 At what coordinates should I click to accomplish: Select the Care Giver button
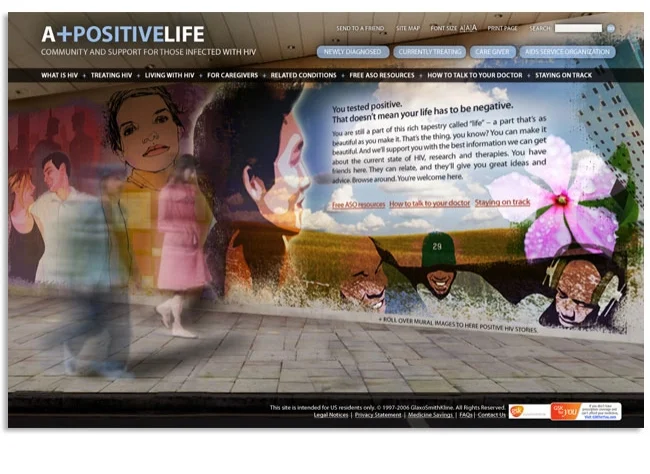pos(492,52)
